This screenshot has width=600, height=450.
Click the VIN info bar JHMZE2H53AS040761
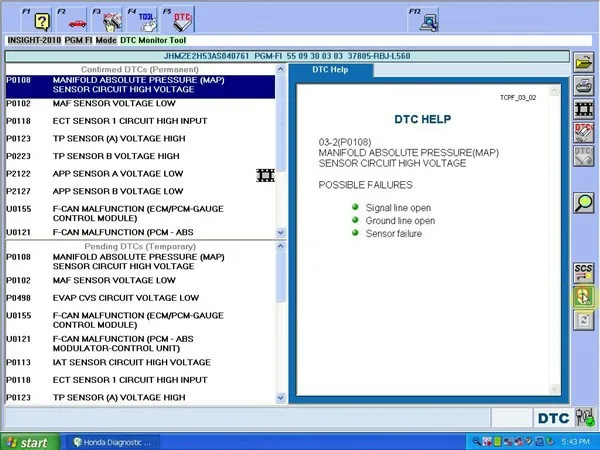287,56
